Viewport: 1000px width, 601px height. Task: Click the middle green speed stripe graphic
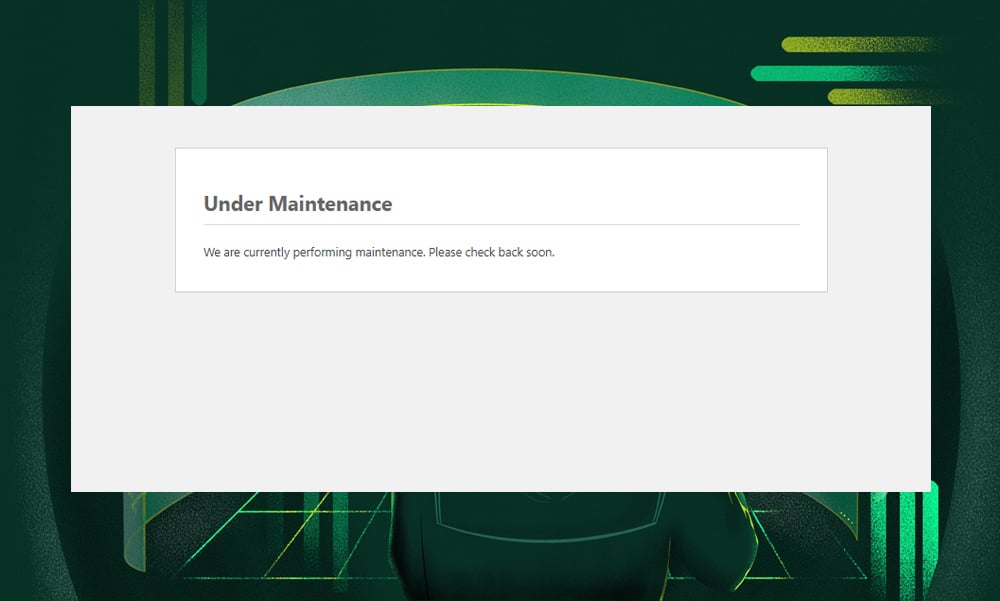tap(830, 72)
